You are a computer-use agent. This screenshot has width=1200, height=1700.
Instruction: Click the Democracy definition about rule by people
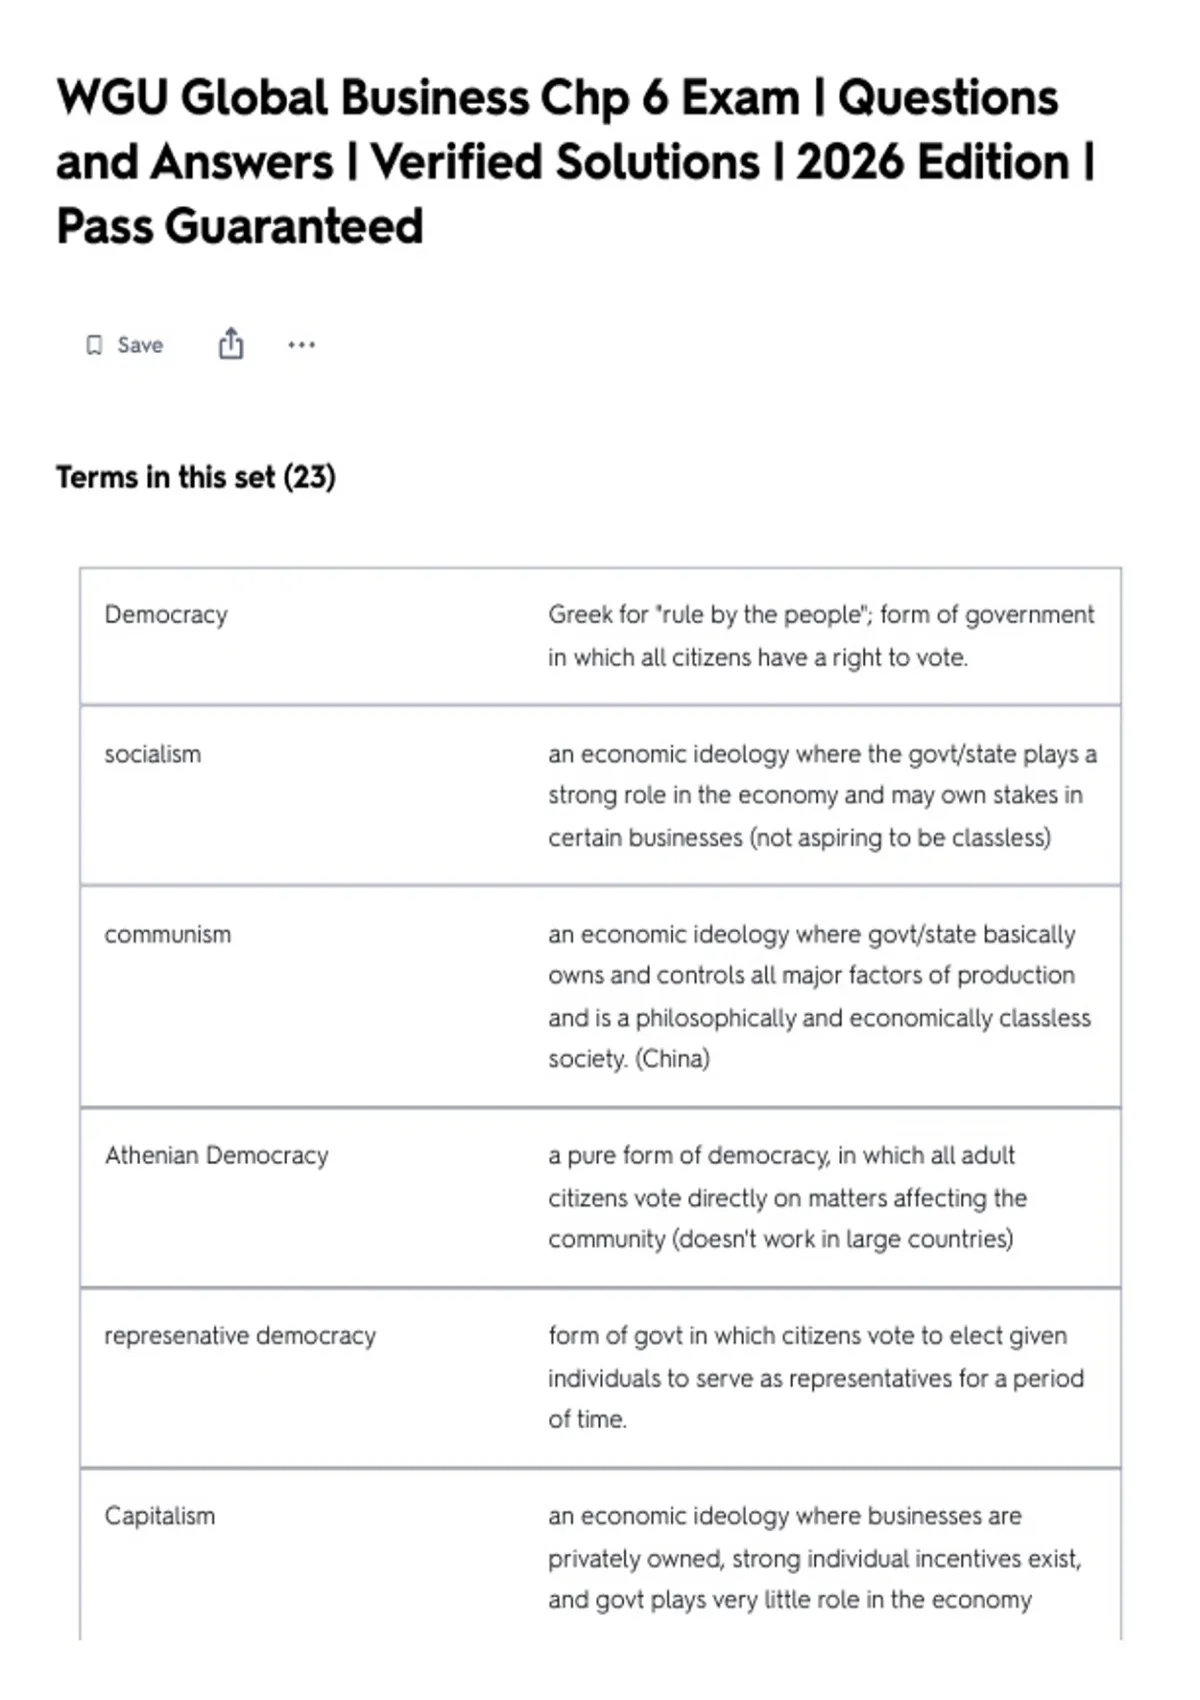[x=821, y=636]
